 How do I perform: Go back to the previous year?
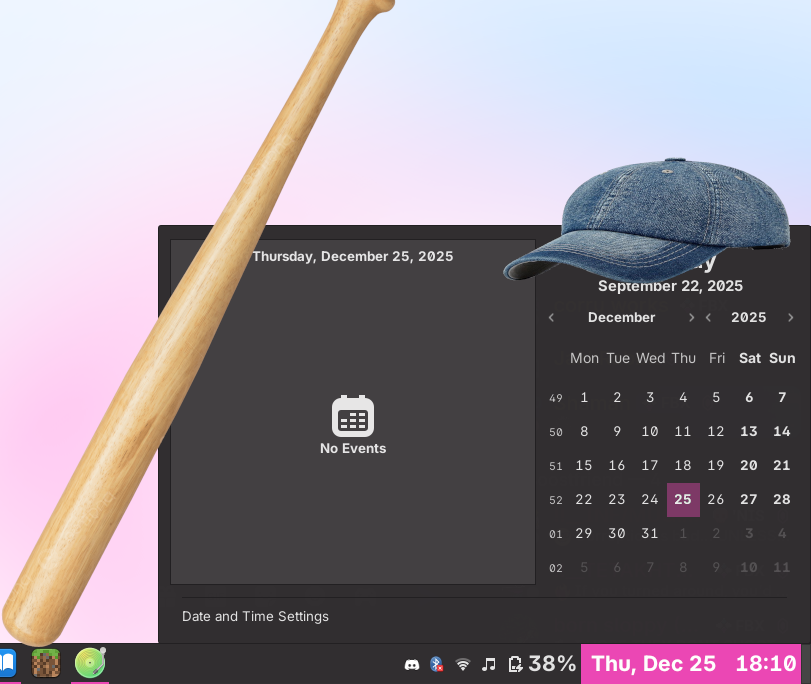coord(709,318)
